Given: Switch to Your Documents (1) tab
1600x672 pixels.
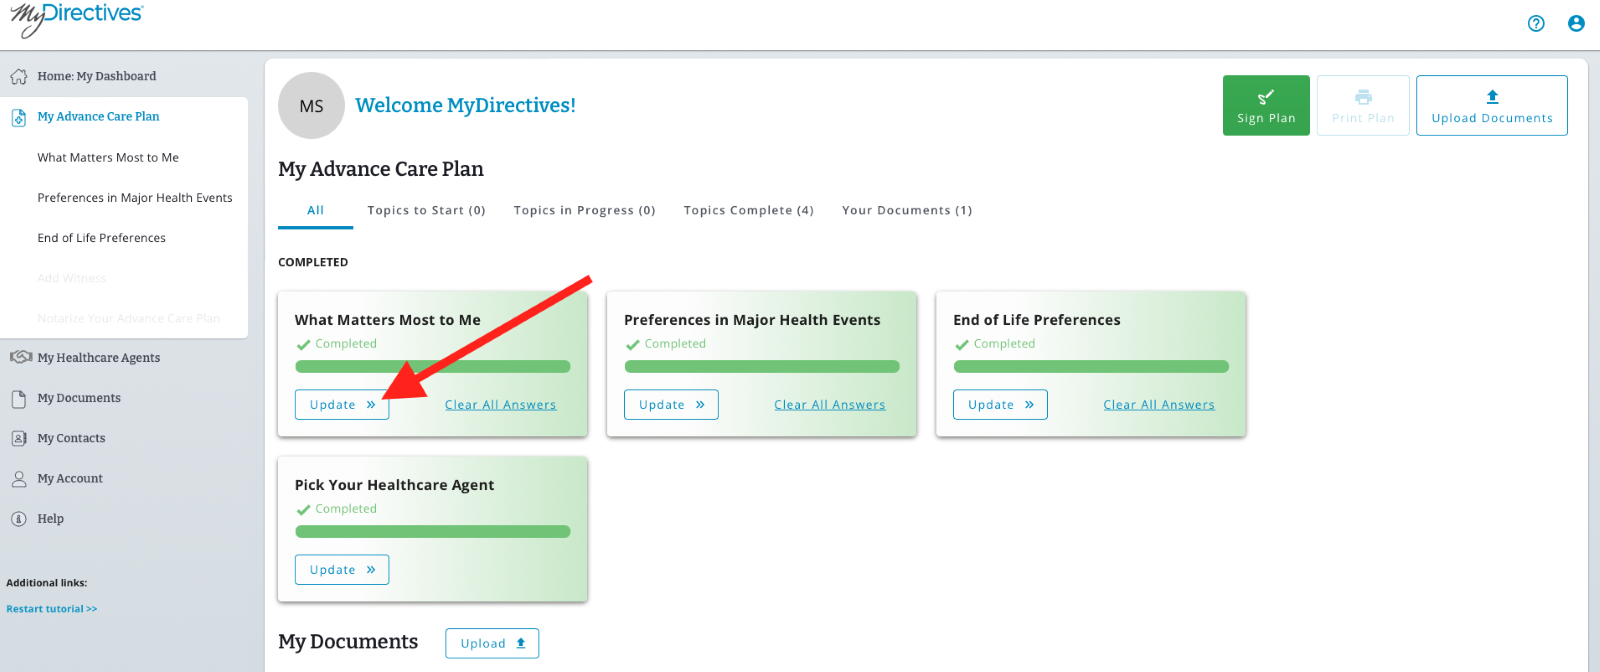Looking at the screenshot, I should (907, 210).
